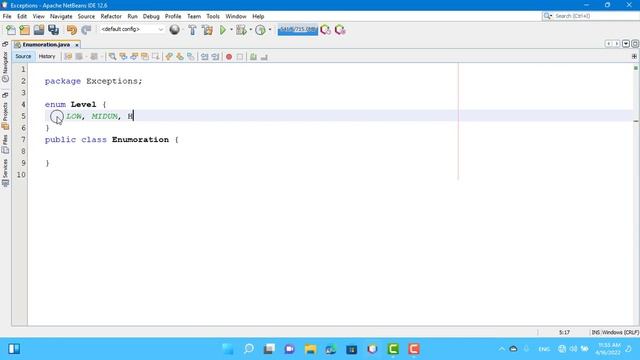640x360 pixels.
Task: Click the split editor icon at the right edge
Action: [634, 56]
